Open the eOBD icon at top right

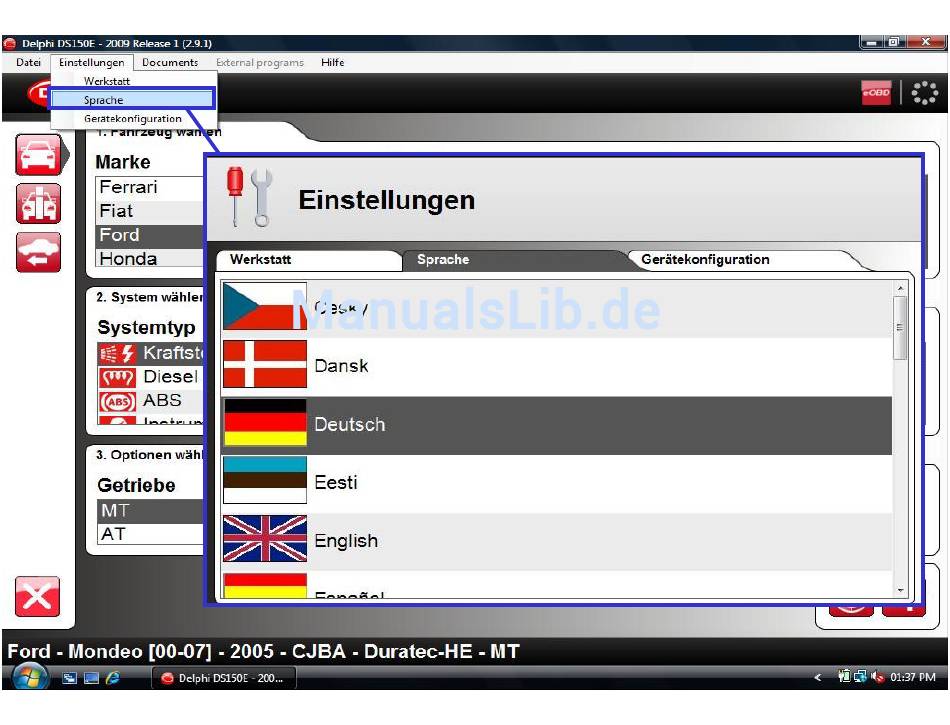[x=876, y=93]
